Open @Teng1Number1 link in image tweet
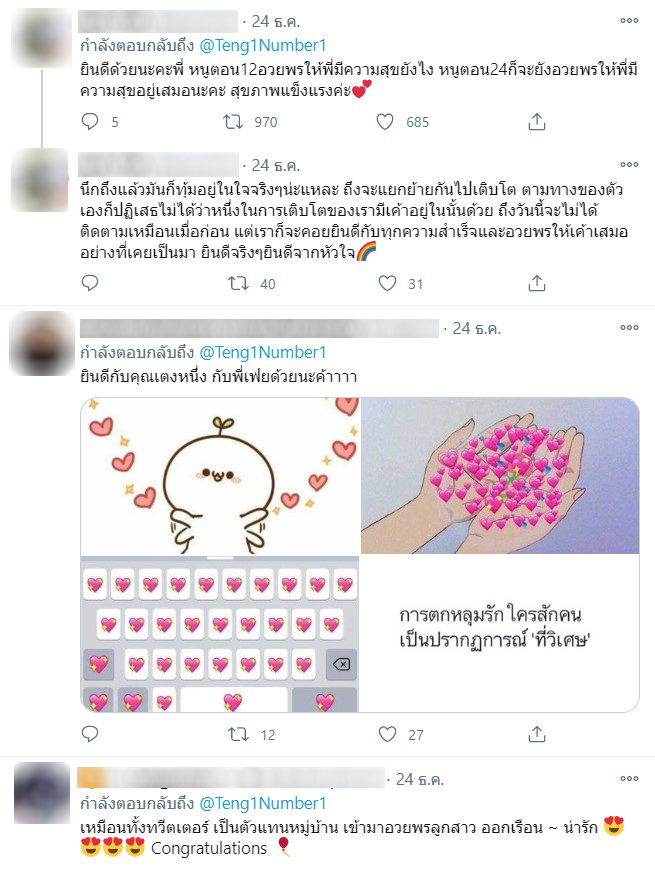 click(263, 352)
